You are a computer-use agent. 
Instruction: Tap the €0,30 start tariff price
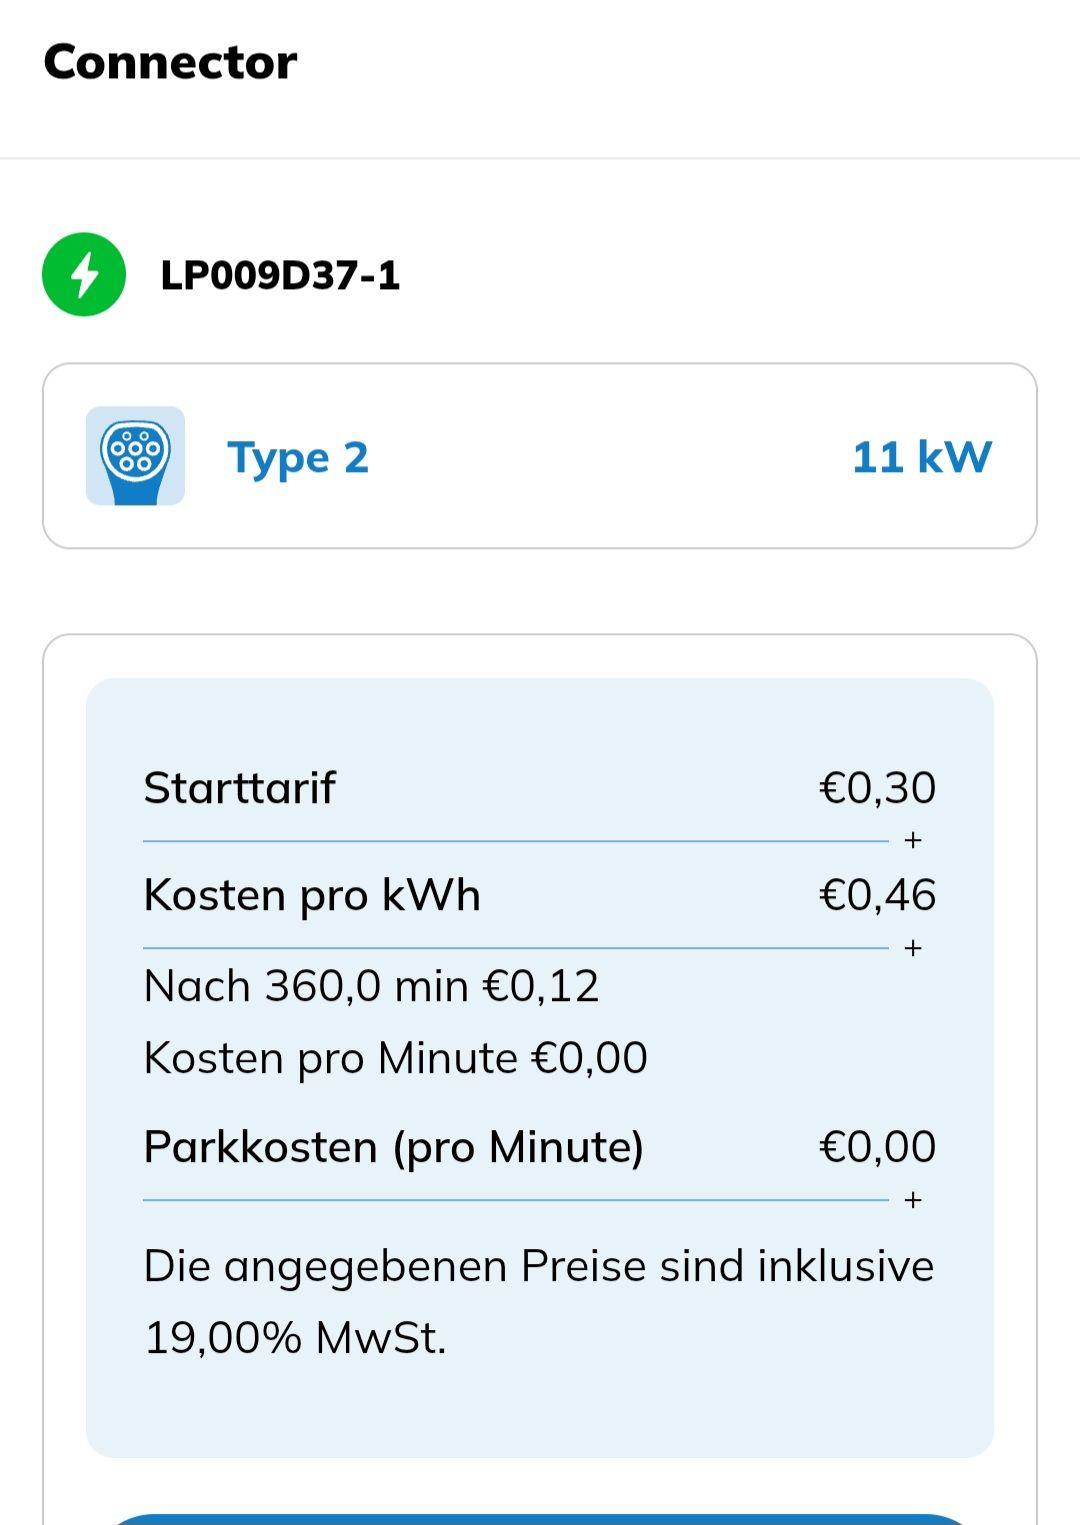877,788
